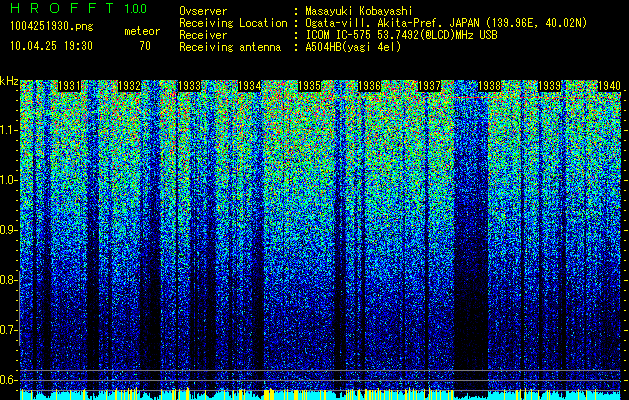The height and width of the screenshot is (400, 629).
Task: Click the 1.0 kHz axis tick label
Action: (x=9, y=180)
